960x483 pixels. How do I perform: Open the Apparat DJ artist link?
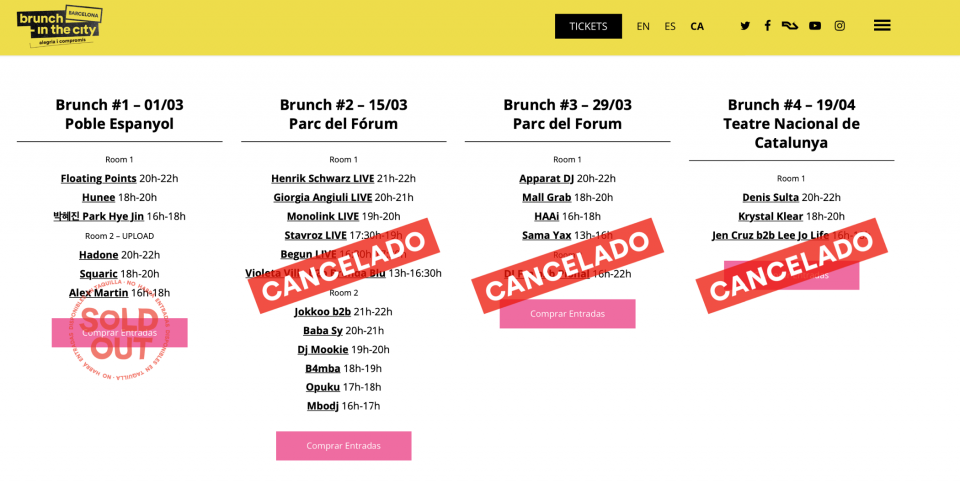[x=546, y=178]
